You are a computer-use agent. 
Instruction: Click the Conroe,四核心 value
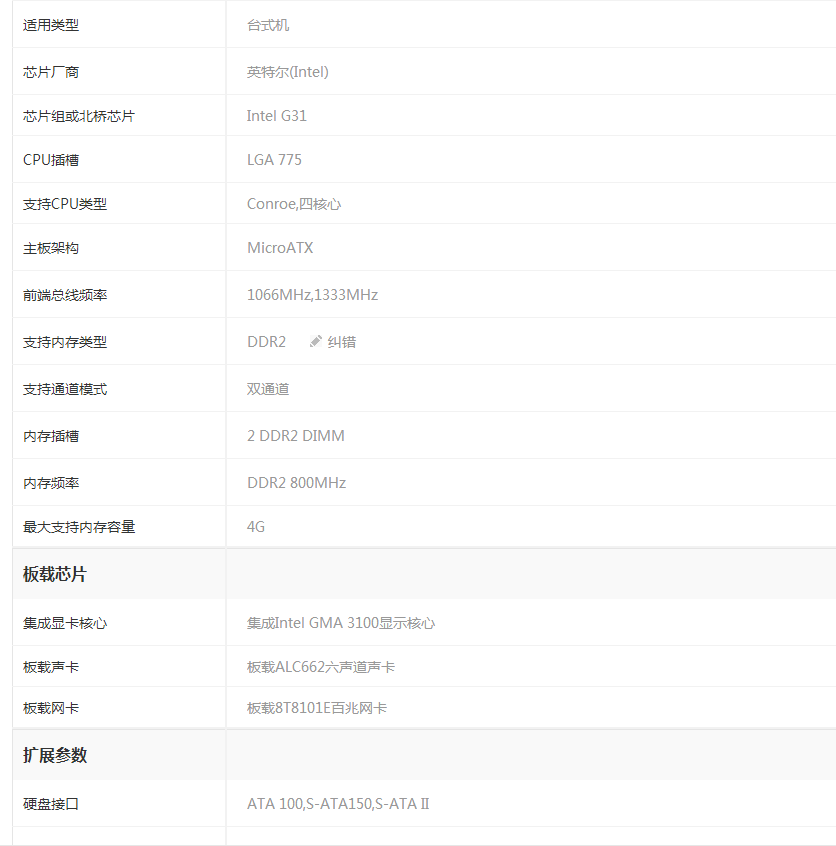(x=294, y=204)
